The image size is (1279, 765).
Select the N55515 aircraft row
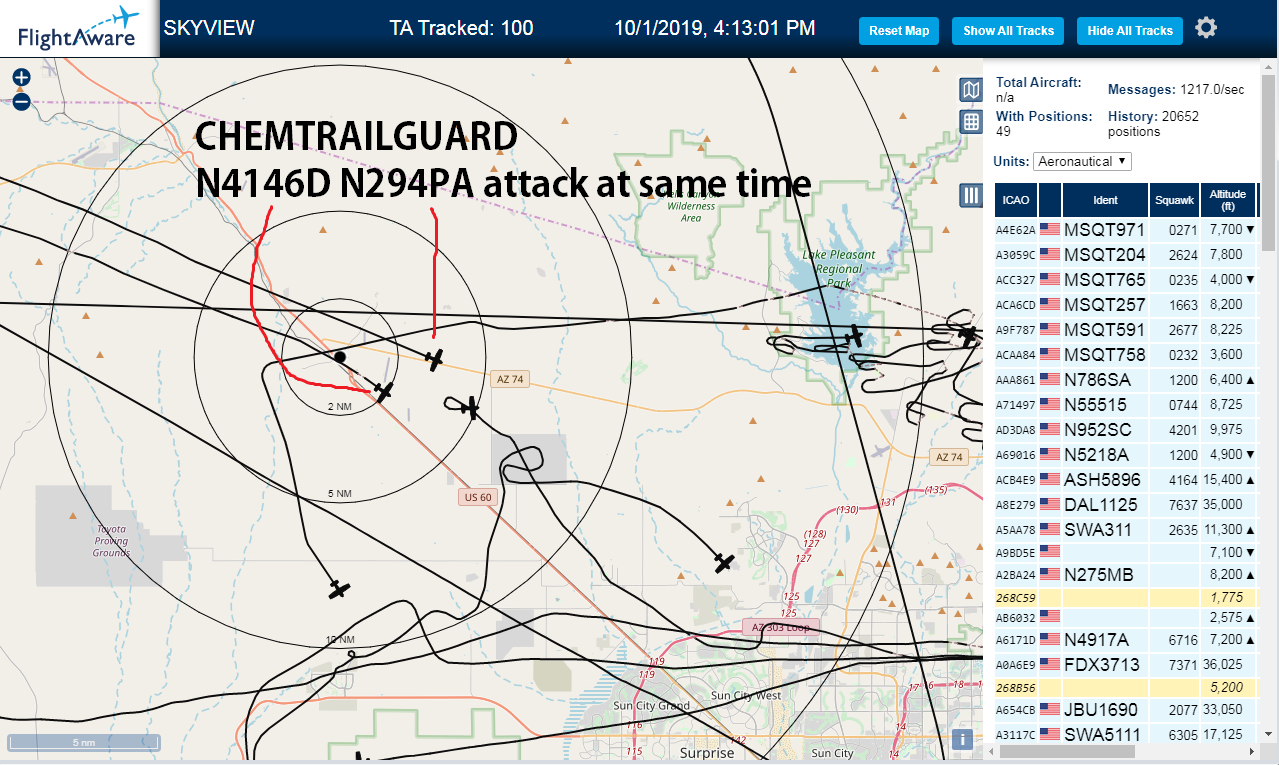(x=1126, y=405)
